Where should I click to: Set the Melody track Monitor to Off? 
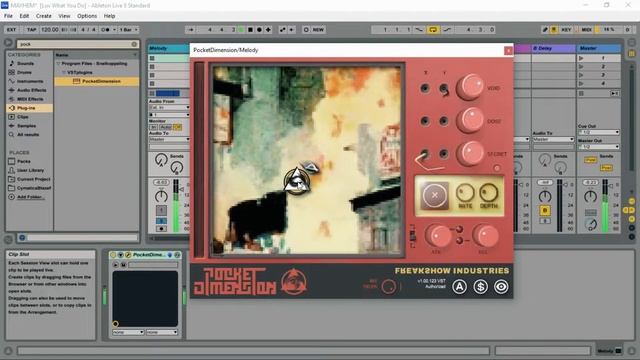[177, 127]
